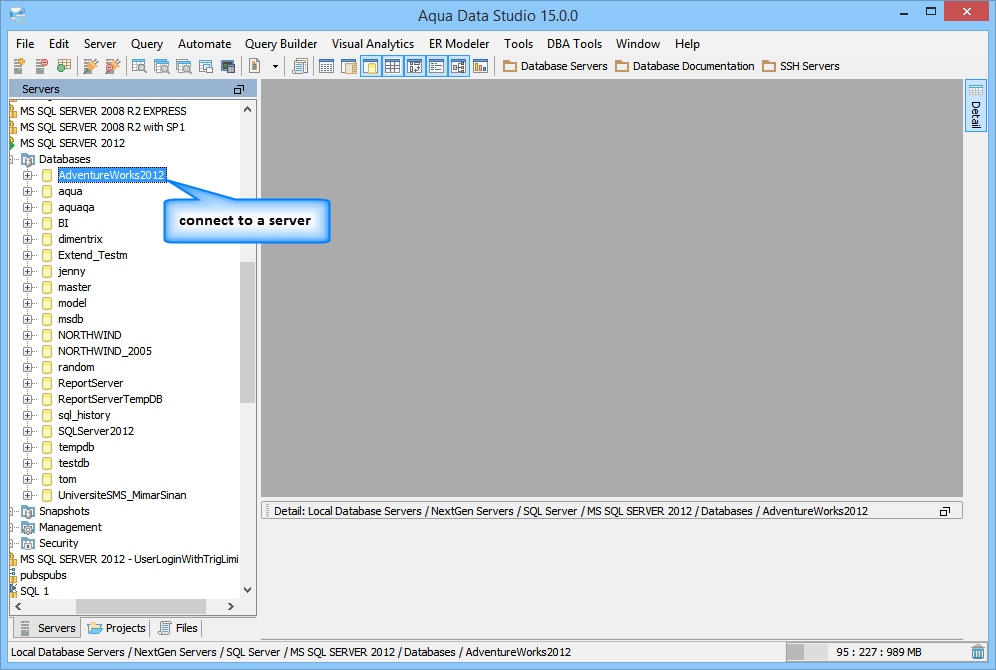Screen dimensions: 996x670
Task: Click the dark terminal window toolbar icon
Action: pyautogui.click(x=228, y=66)
